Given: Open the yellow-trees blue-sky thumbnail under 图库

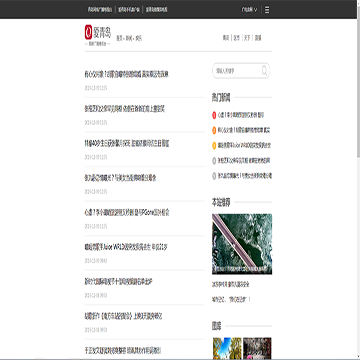Looking at the screenshot, I should pos(227,348).
